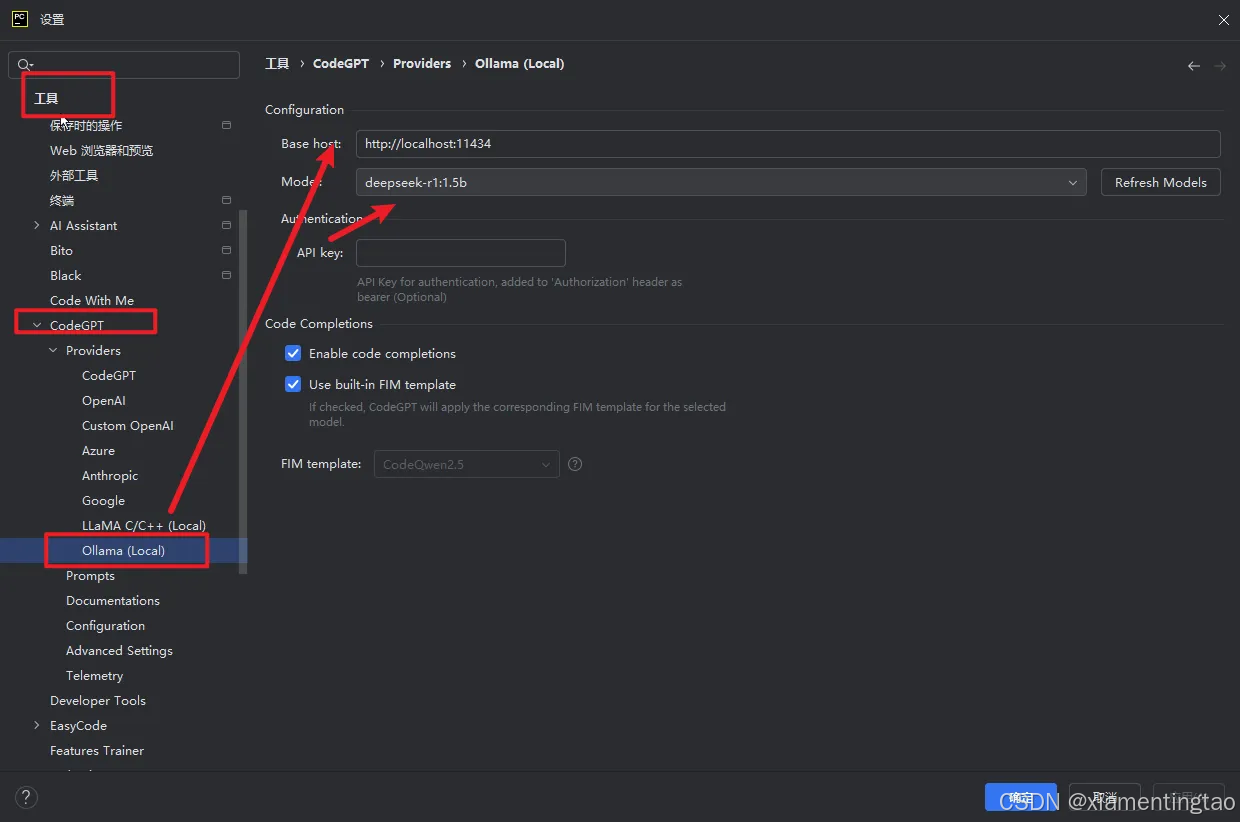The width and height of the screenshot is (1240, 822).
Task: Click the settings search box
Action: pyautogui.click(x=124, y=65)
